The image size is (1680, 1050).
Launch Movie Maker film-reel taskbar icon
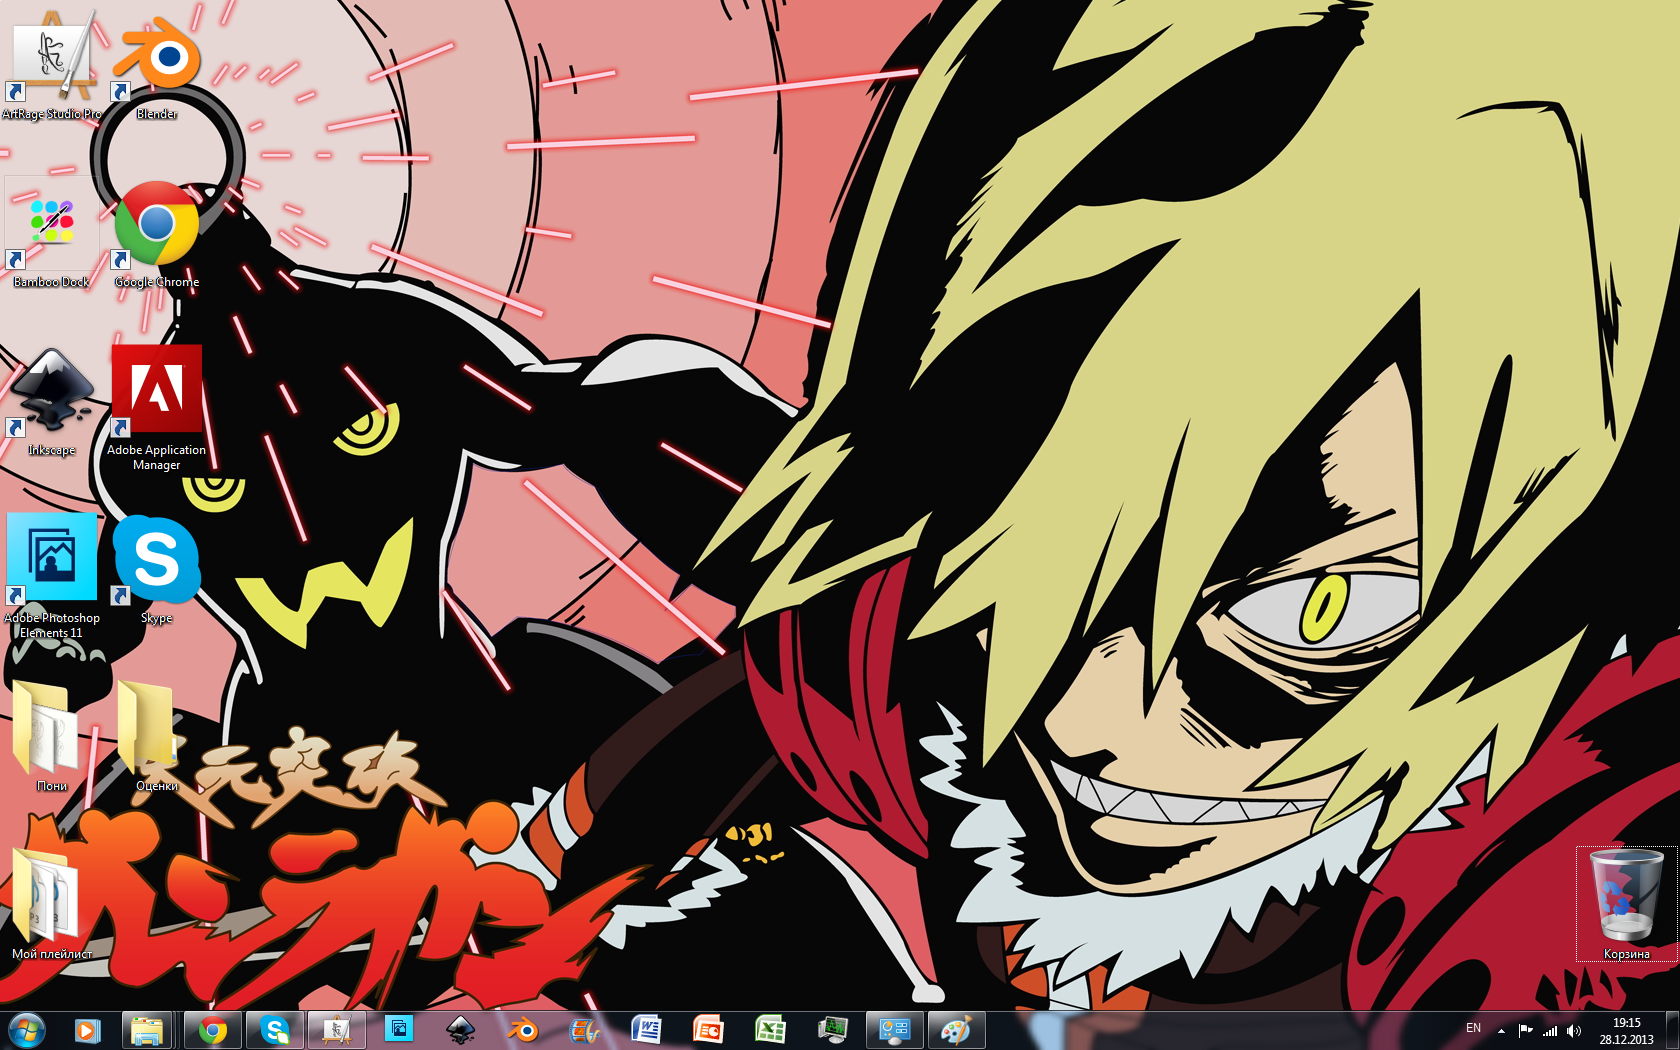pos(584,1030)
